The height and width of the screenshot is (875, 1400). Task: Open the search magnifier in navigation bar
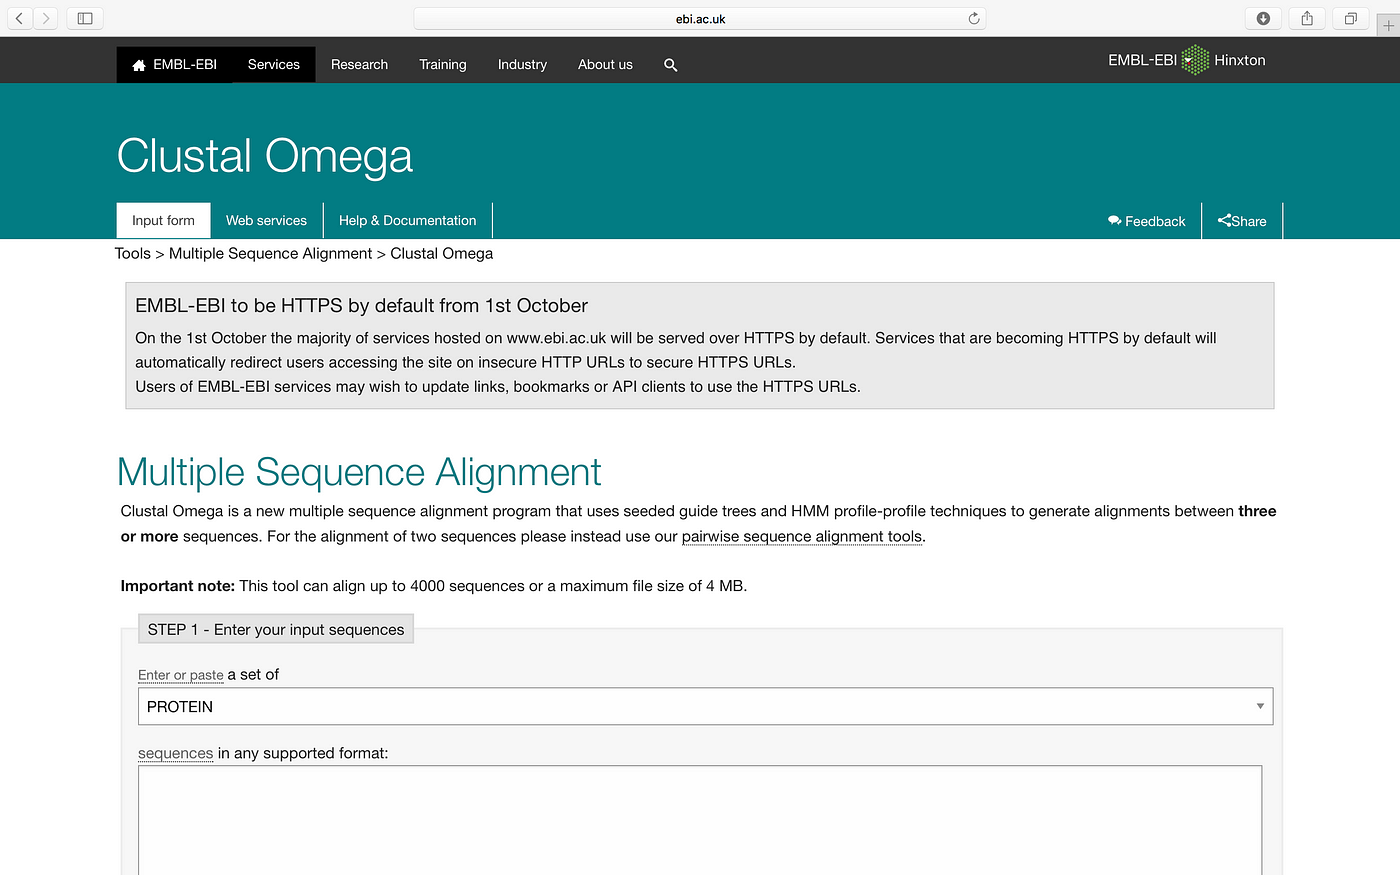pos(671,65)
